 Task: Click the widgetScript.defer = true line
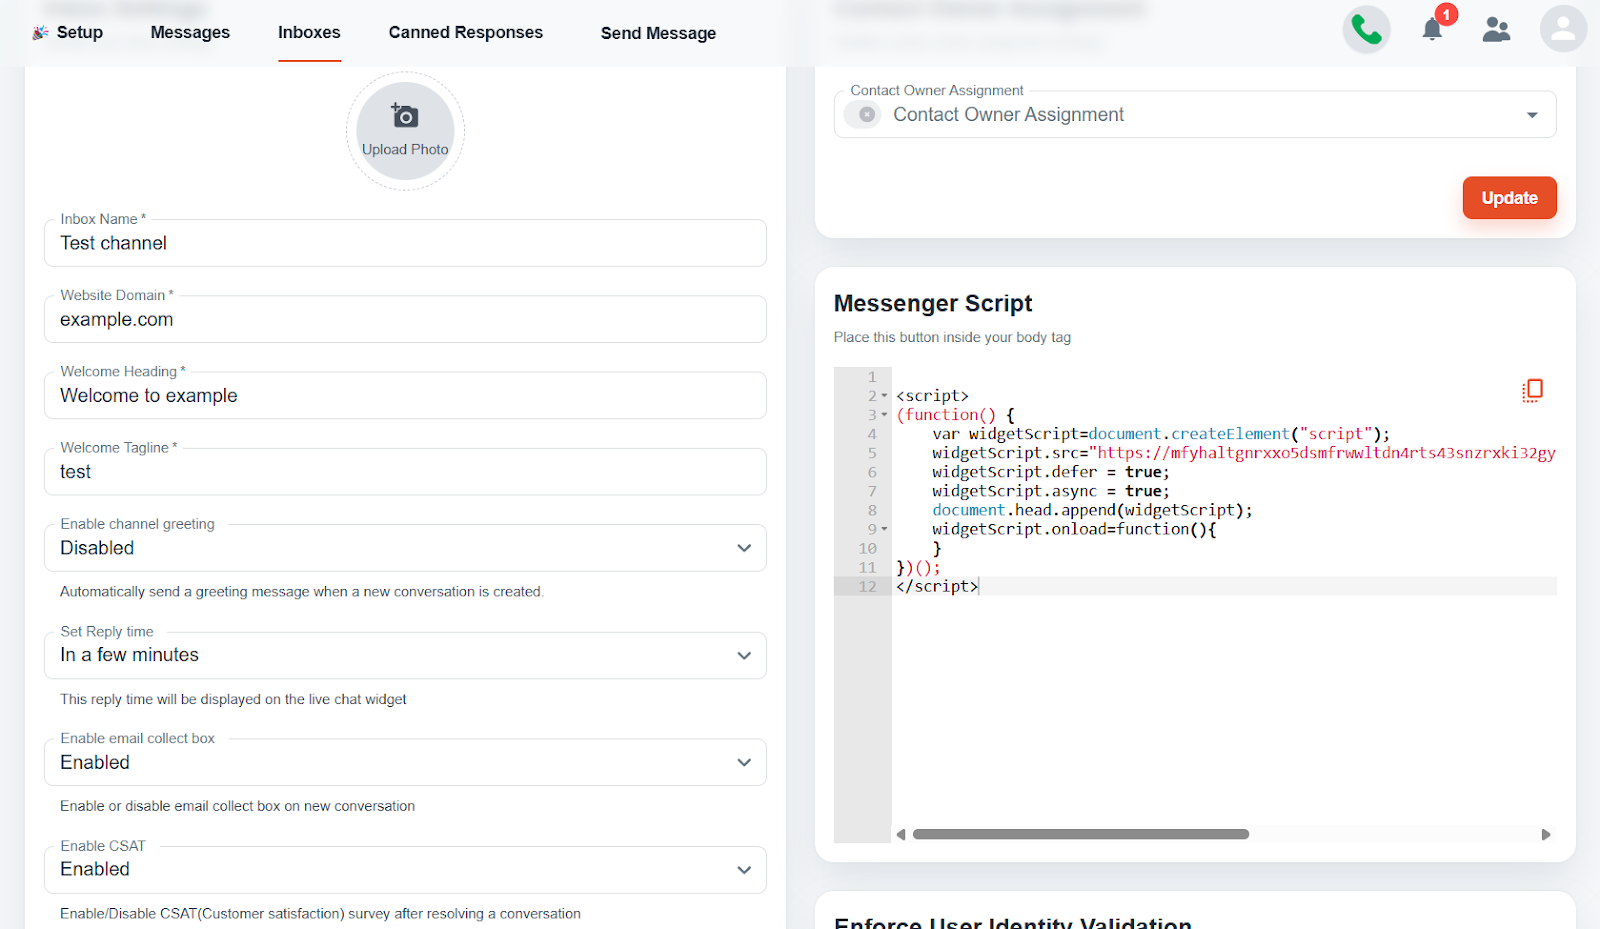pos(1050,472)
